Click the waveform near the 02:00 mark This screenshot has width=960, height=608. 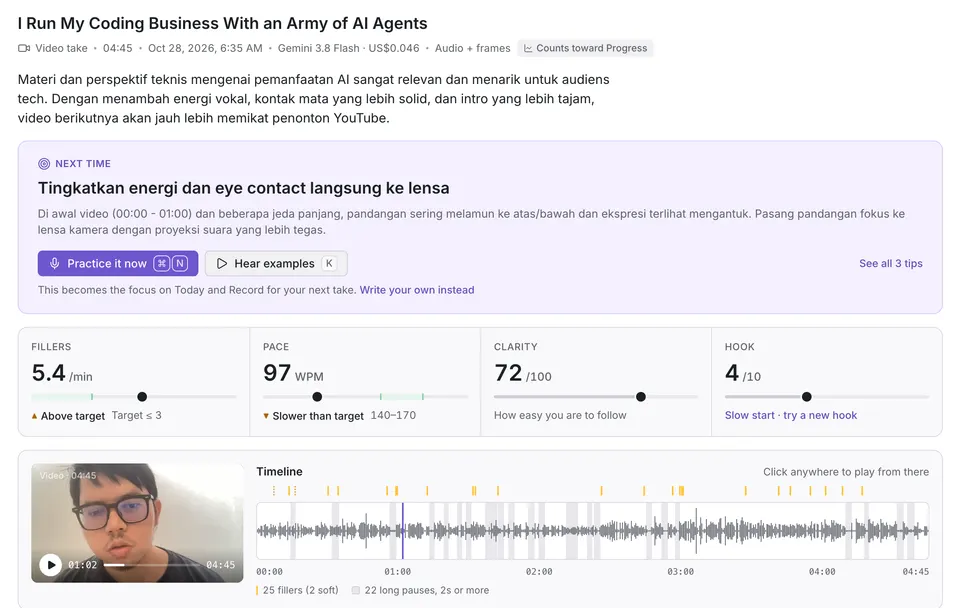539,531
